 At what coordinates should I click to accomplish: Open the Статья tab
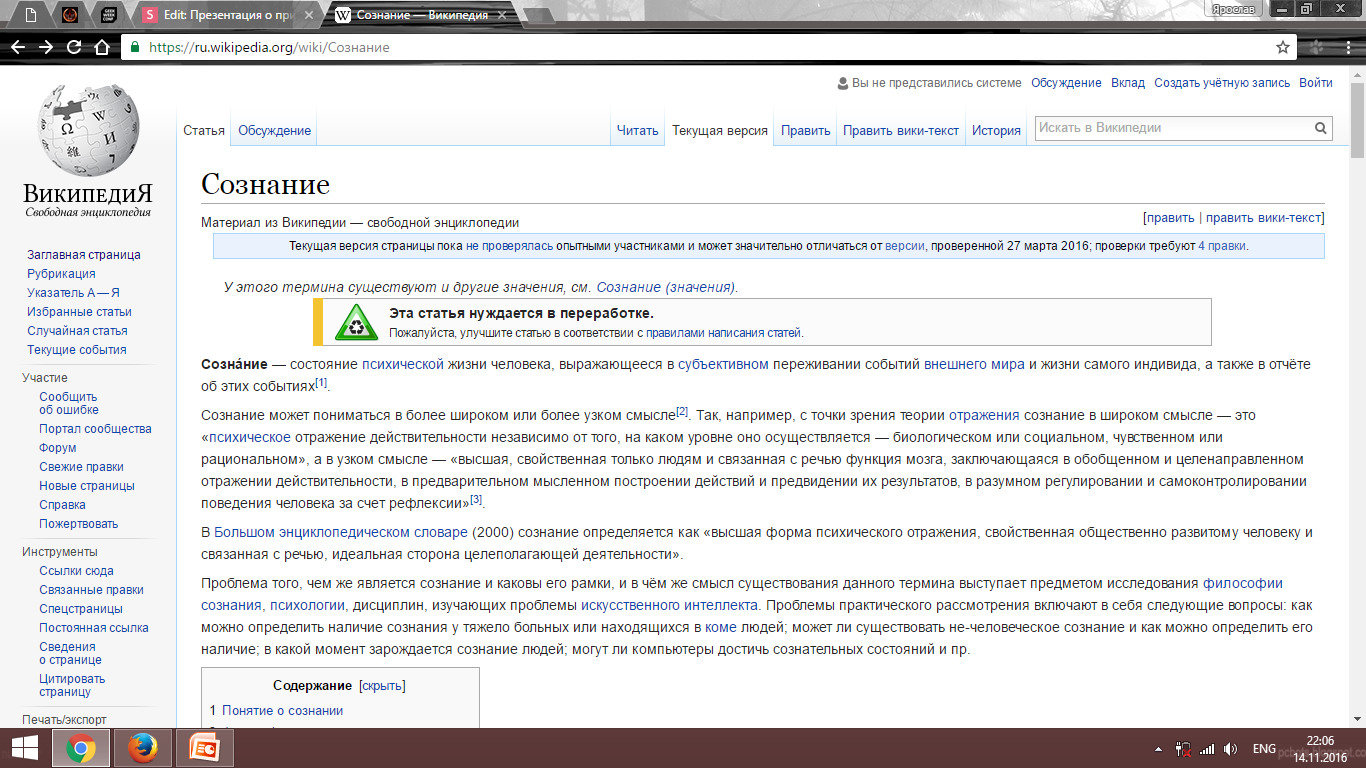pos(204,130)
